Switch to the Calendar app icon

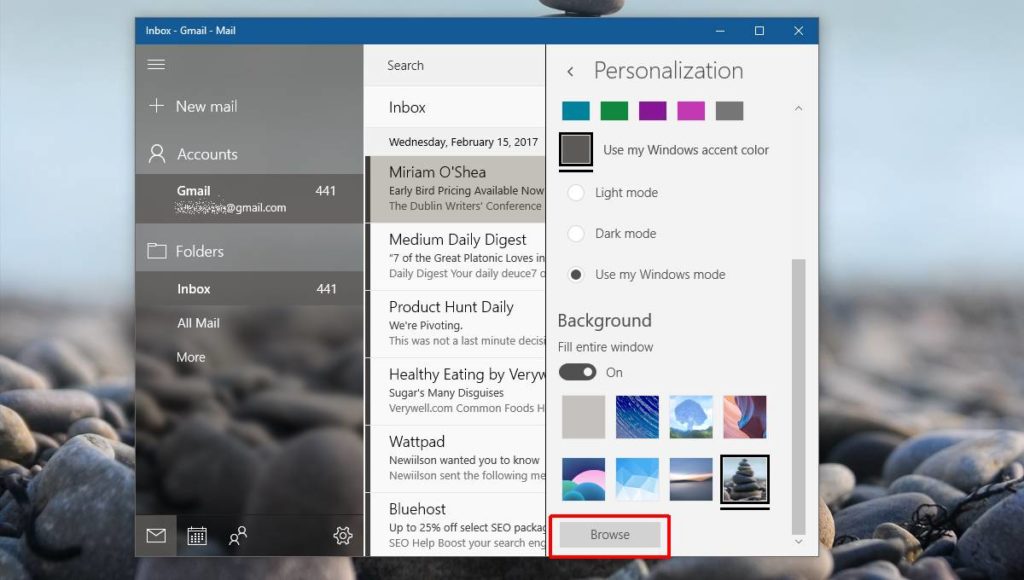[197, 536]
